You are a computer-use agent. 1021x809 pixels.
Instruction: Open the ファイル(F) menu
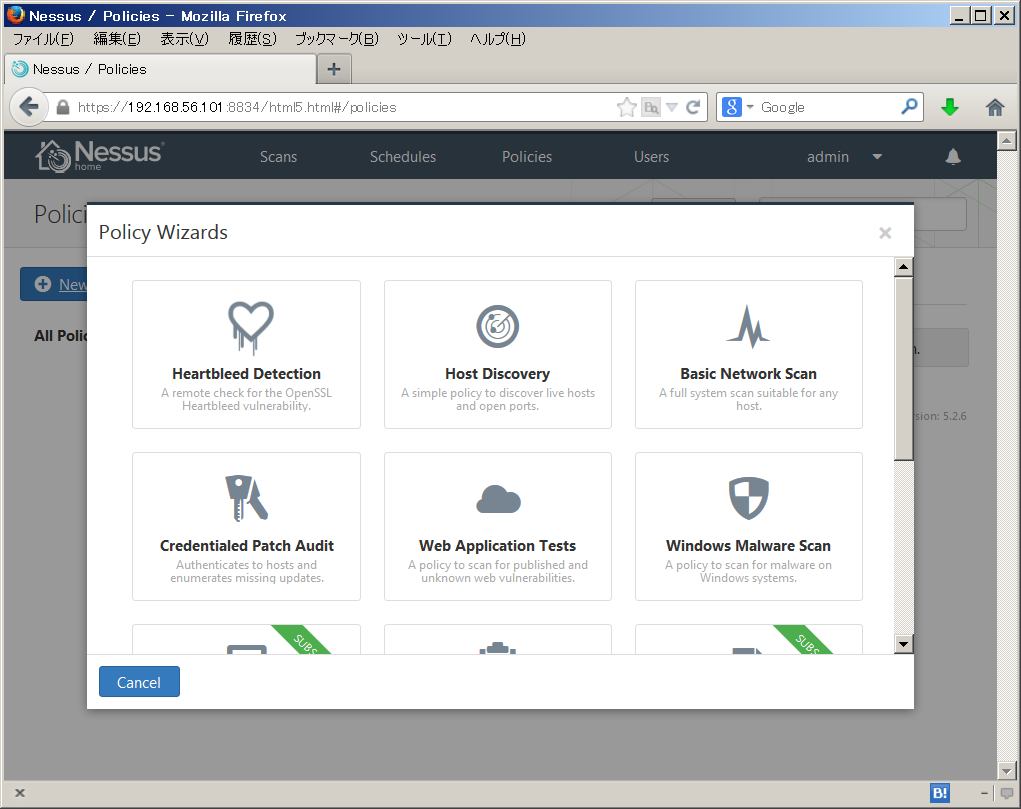(43, 39)
